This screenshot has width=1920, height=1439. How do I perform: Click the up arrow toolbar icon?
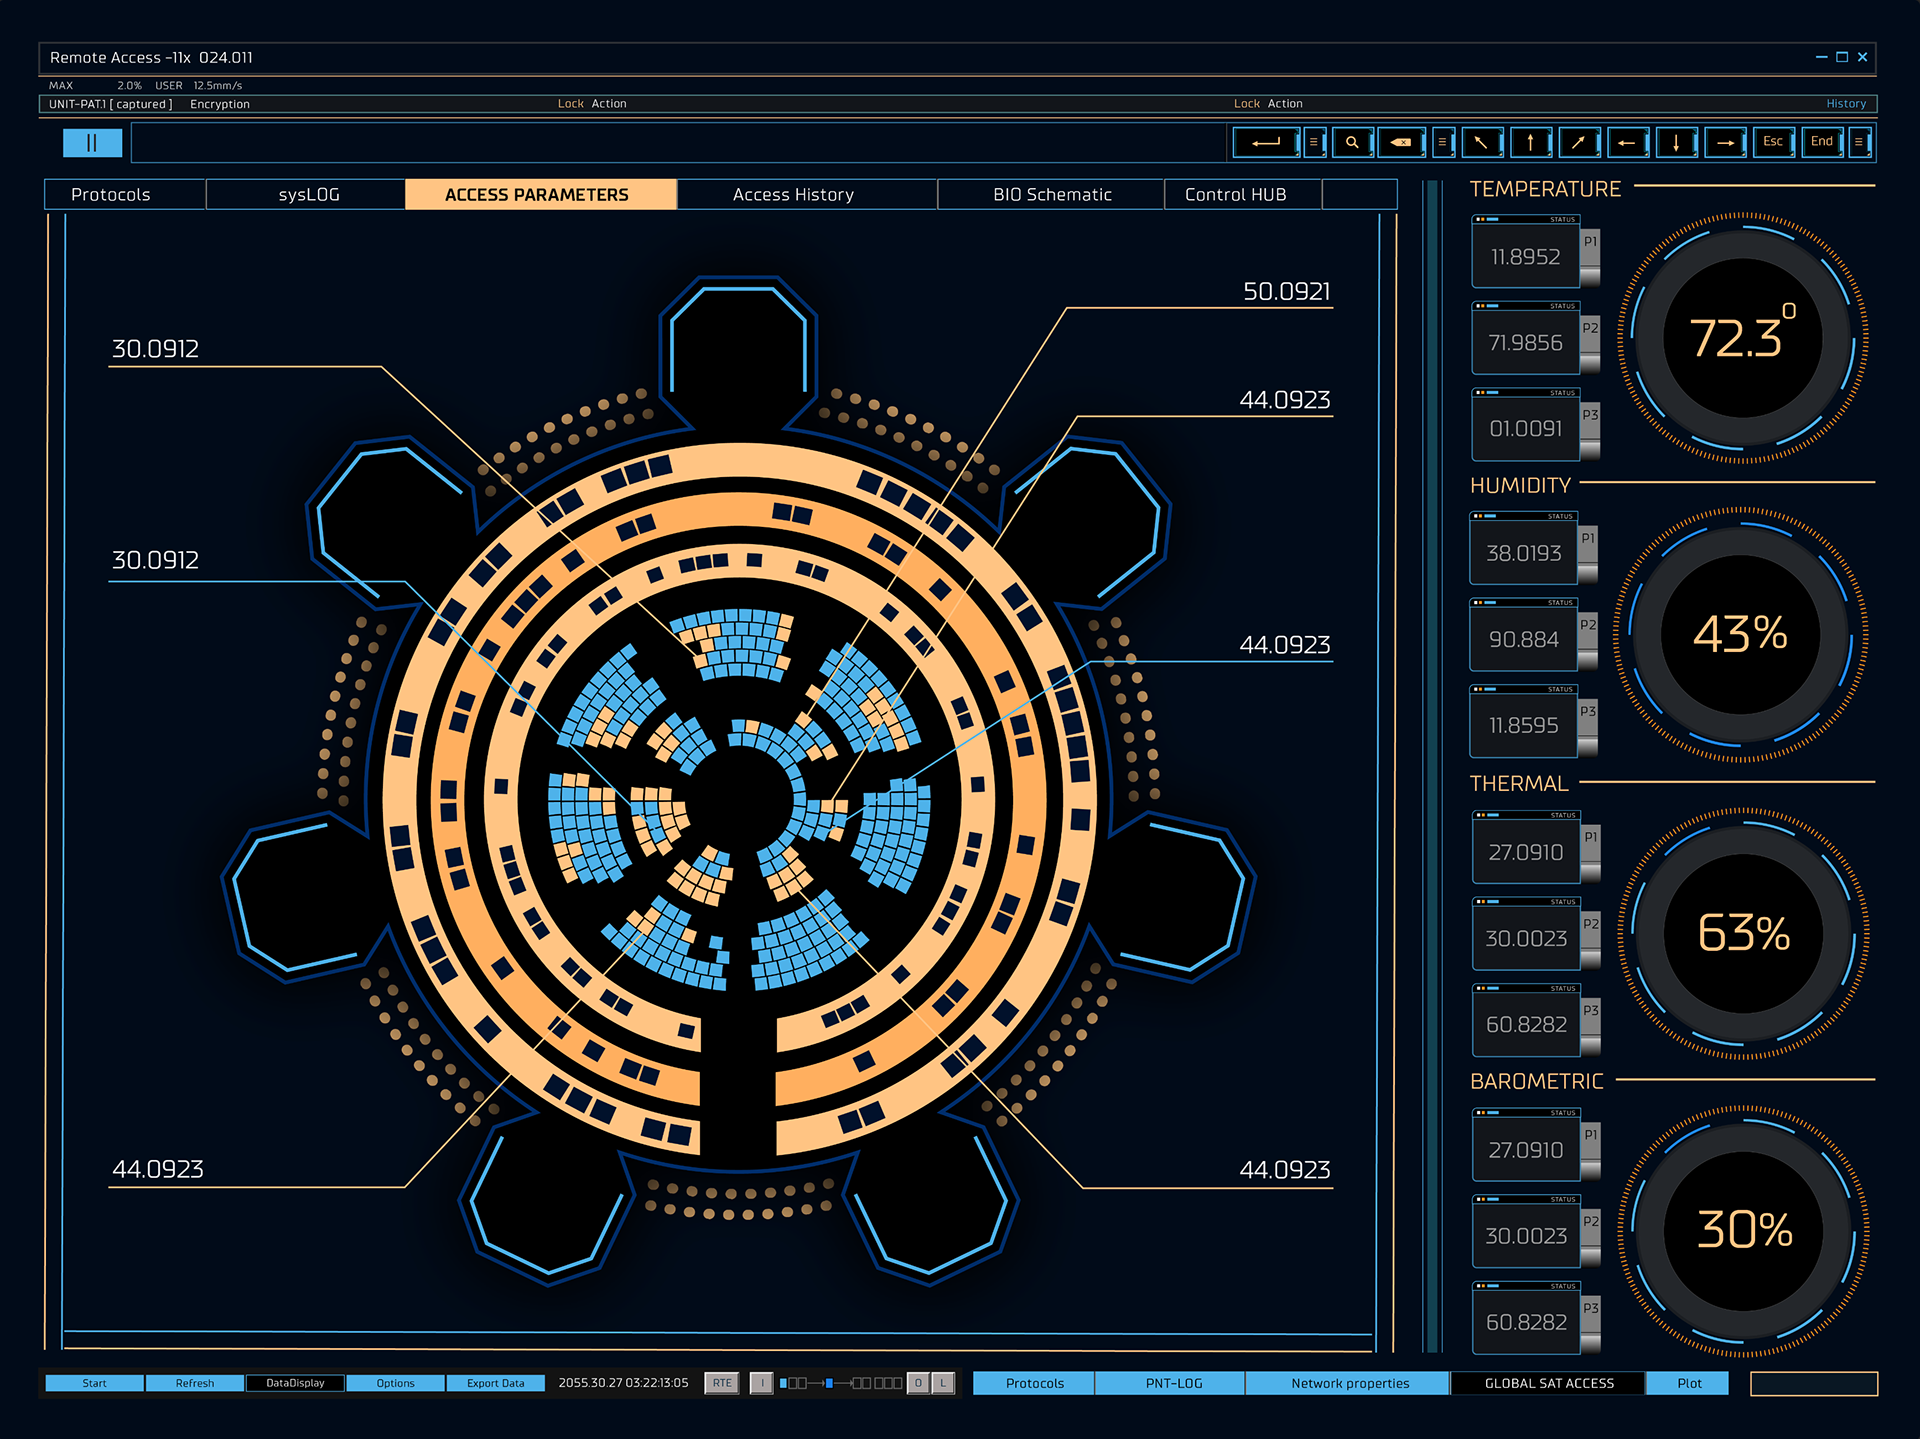click(1530, 143)
